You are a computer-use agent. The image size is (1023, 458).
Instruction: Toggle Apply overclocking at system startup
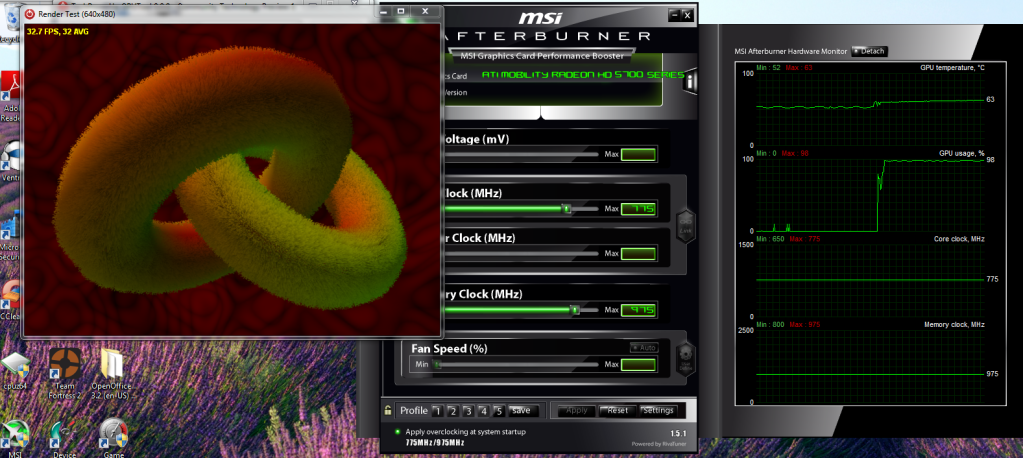[x=397, y=432]
